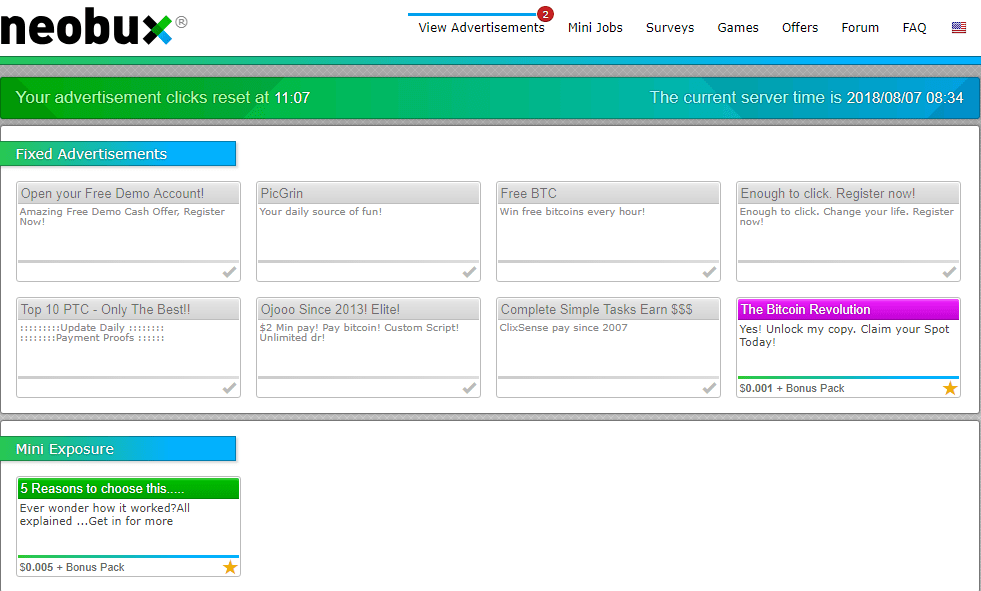
Task: Click the checkmark on the Top 10 PTC ad
Action: [x=230, y=388]
